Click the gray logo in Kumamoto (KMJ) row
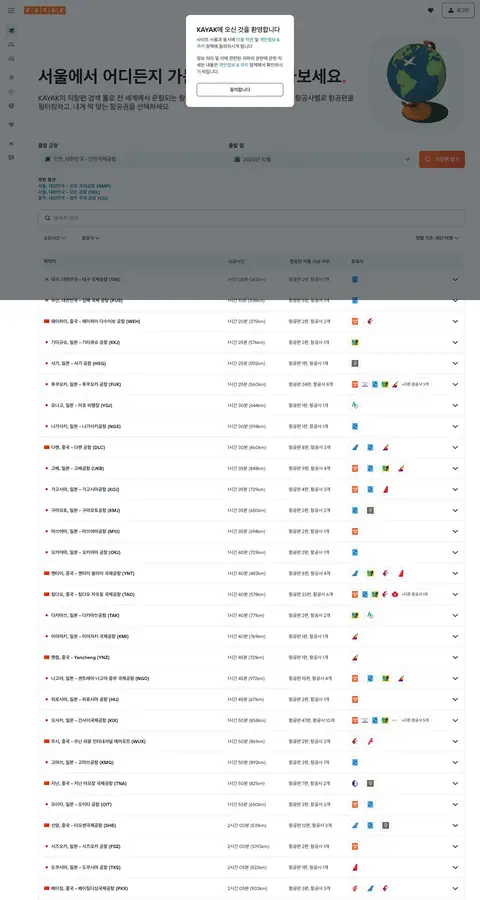 (370, 510)
